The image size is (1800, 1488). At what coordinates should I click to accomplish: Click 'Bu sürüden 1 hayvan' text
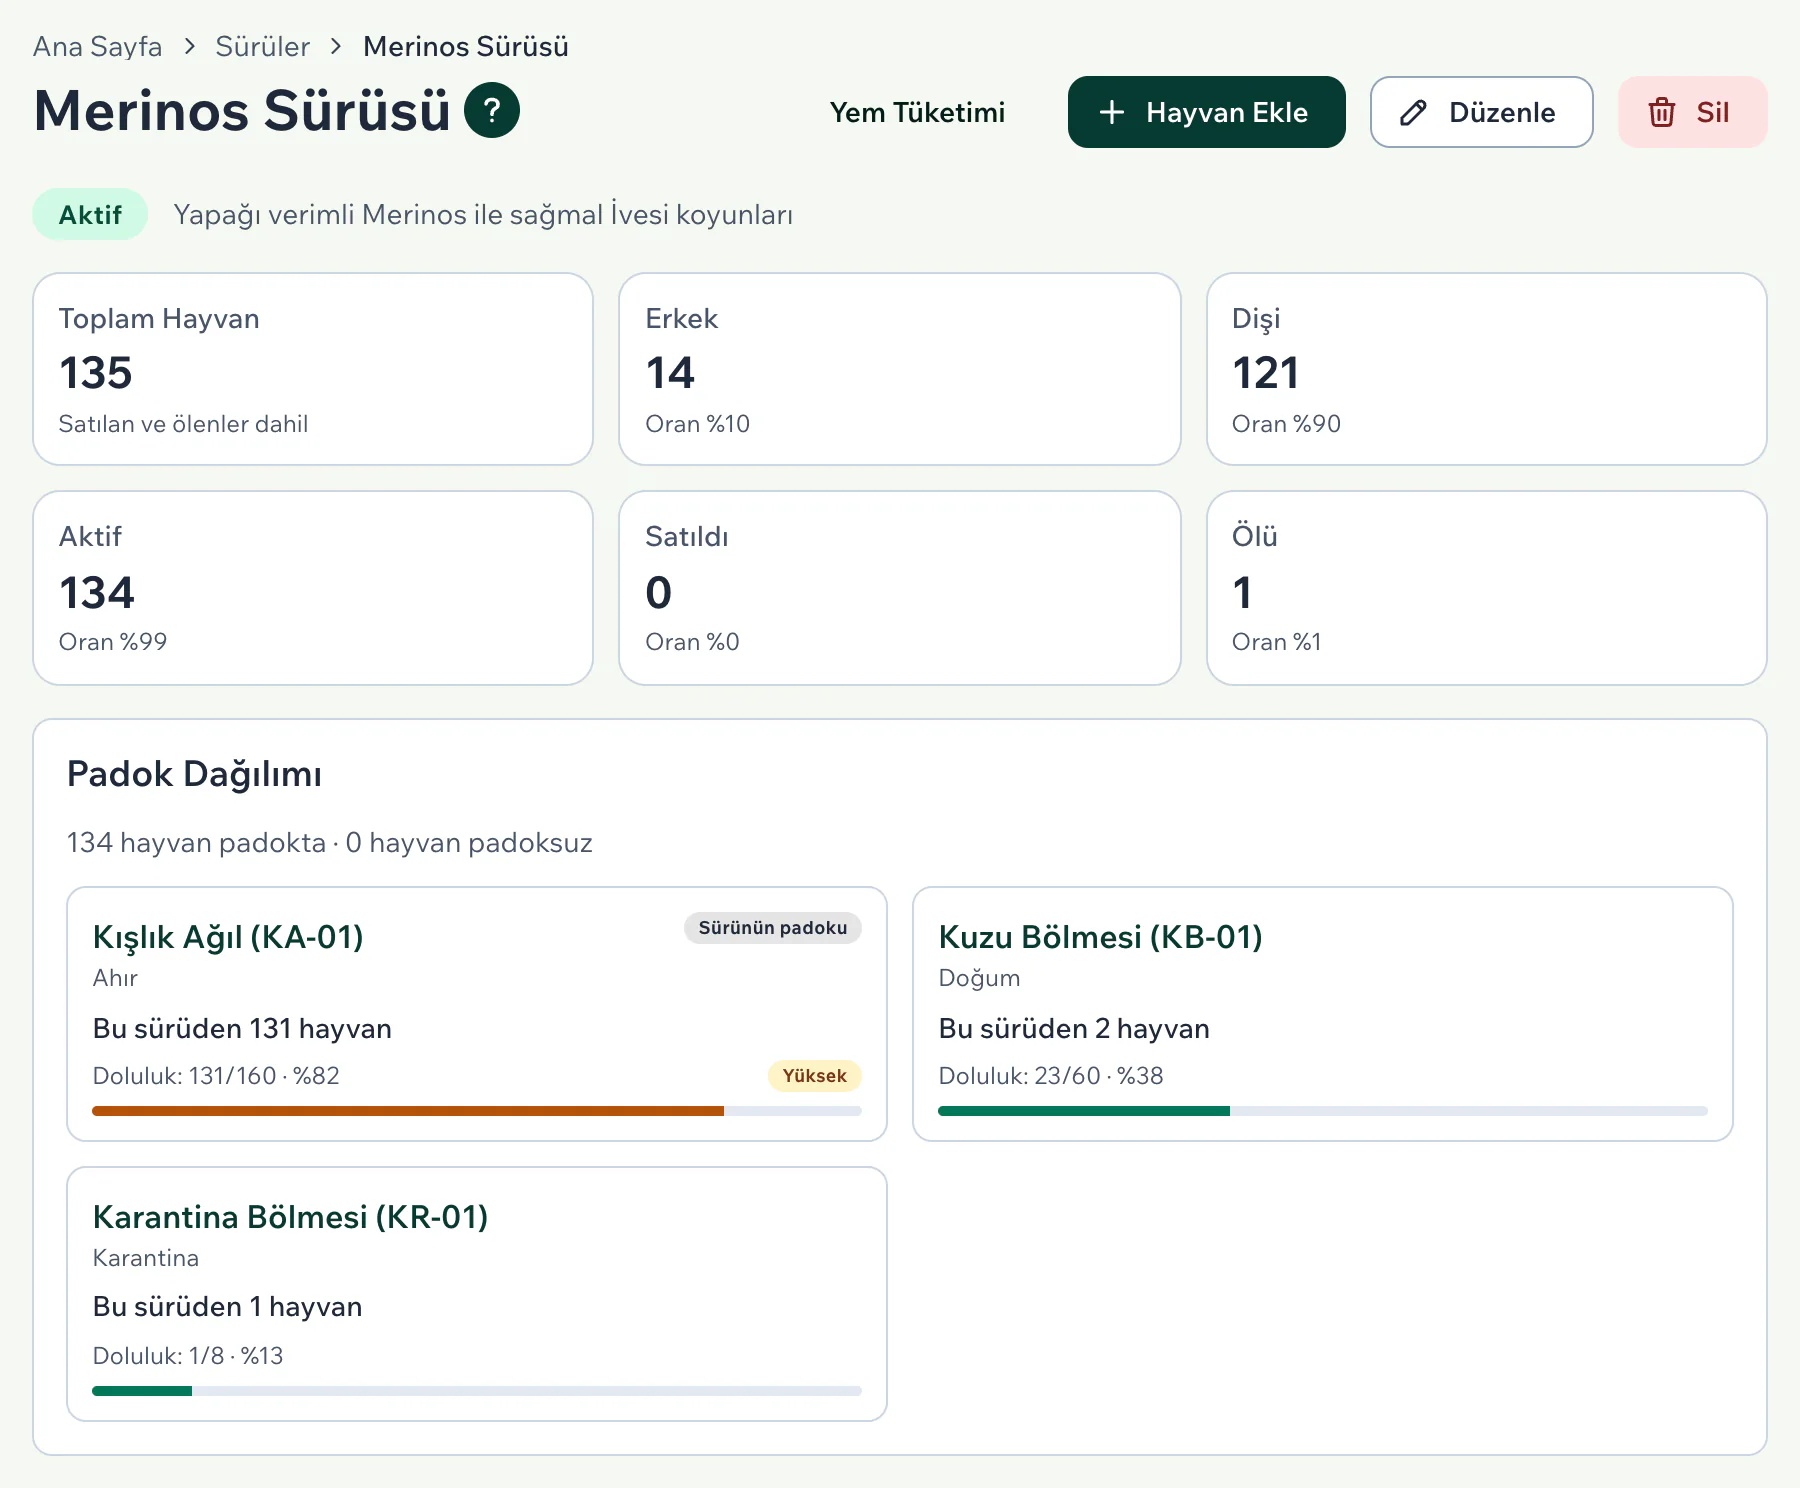(x=227, y=1307)
